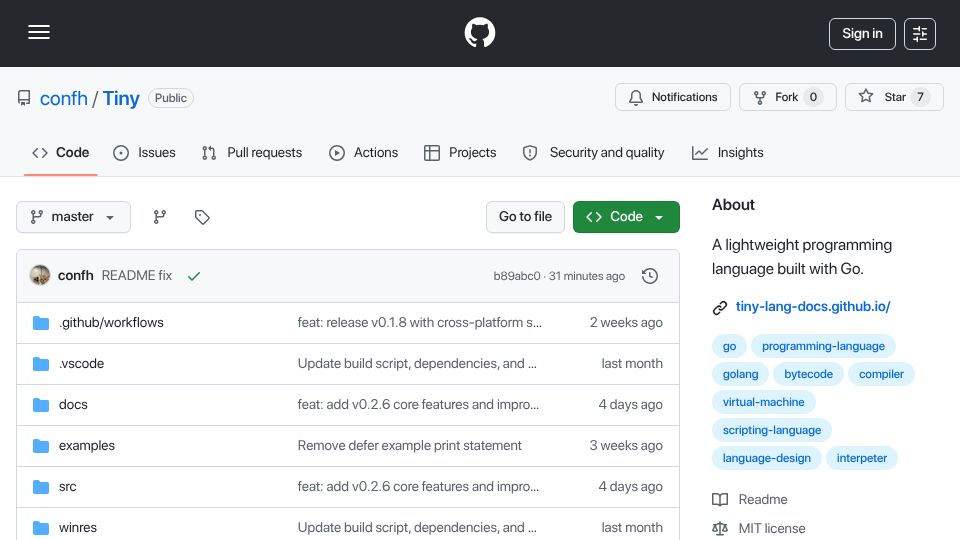
Task: Select the compiler topic tag
Action: coord(881,374)
